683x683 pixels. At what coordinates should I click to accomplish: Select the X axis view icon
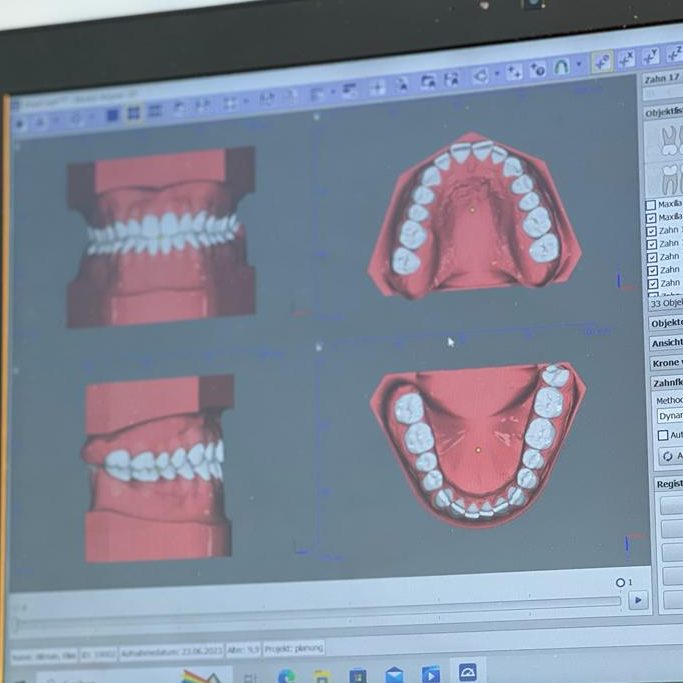(x=626, y=59)
